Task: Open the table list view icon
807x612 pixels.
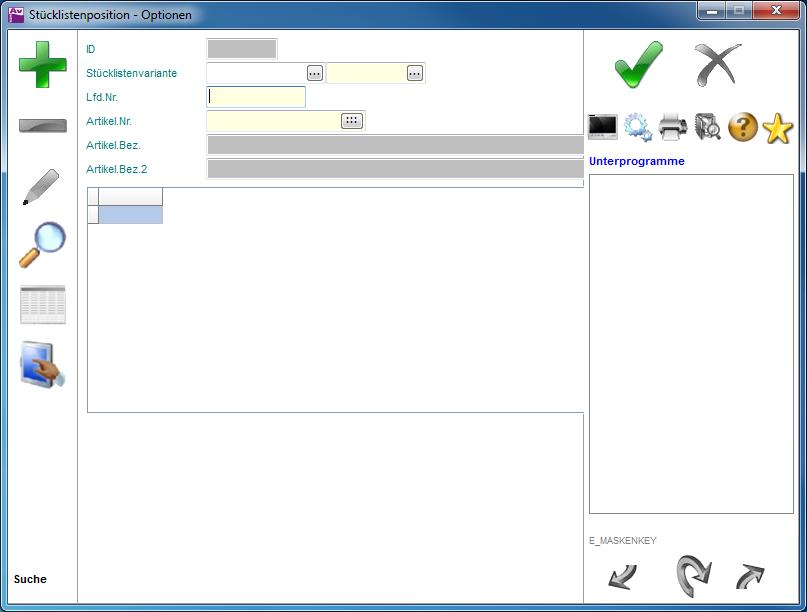Action: click(42, 305)
